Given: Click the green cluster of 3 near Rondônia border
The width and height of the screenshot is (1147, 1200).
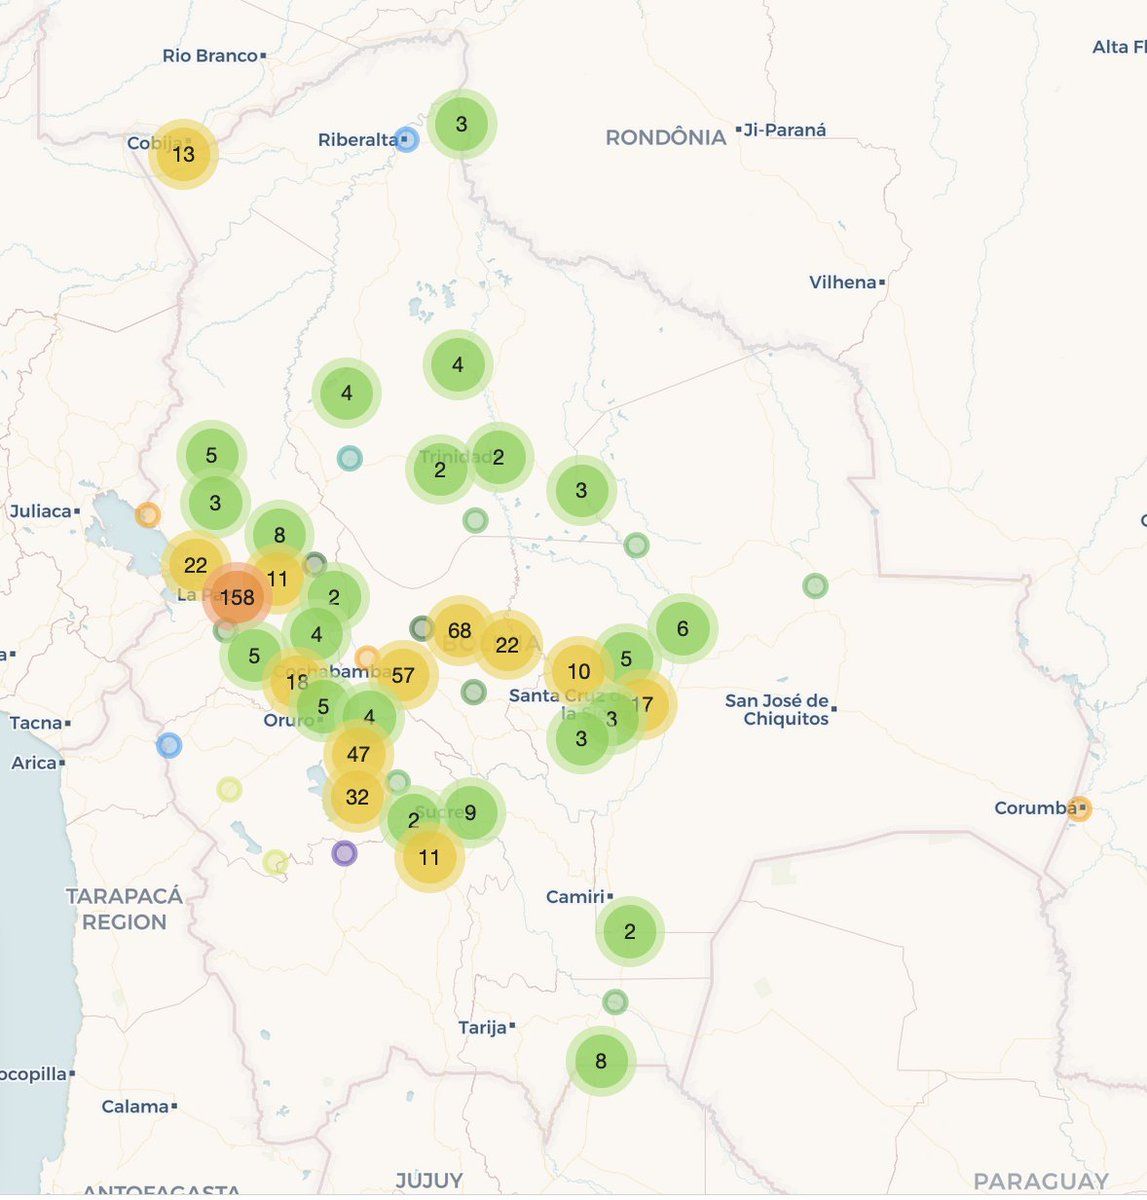Looking at the screenshot, I should 461,125.
